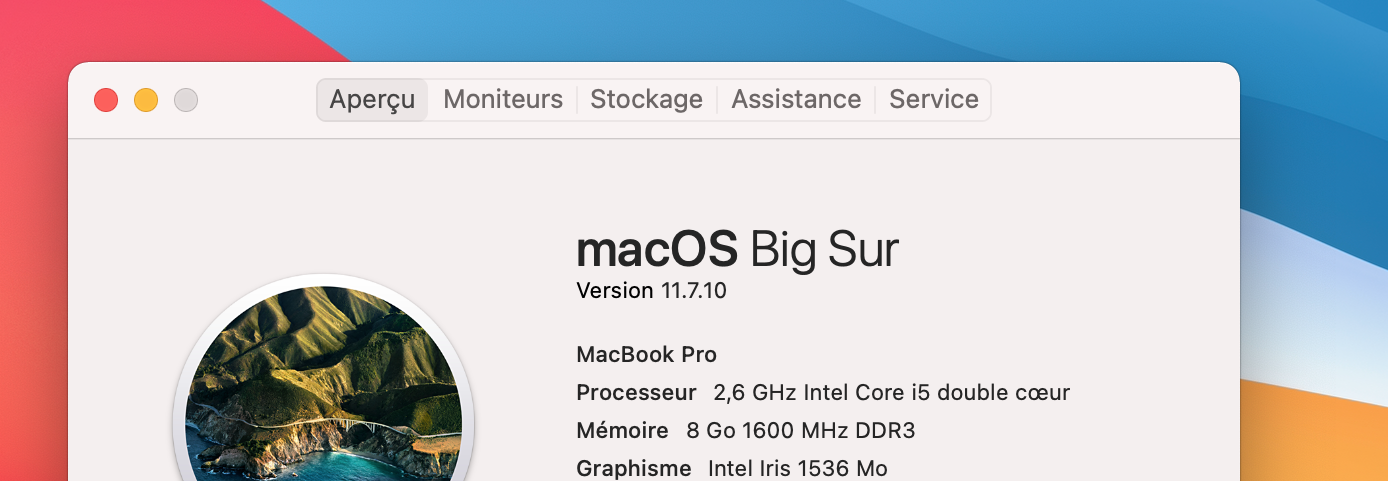Click the Processeur label
Viewport: 1388px width, 481px height.
636,392
